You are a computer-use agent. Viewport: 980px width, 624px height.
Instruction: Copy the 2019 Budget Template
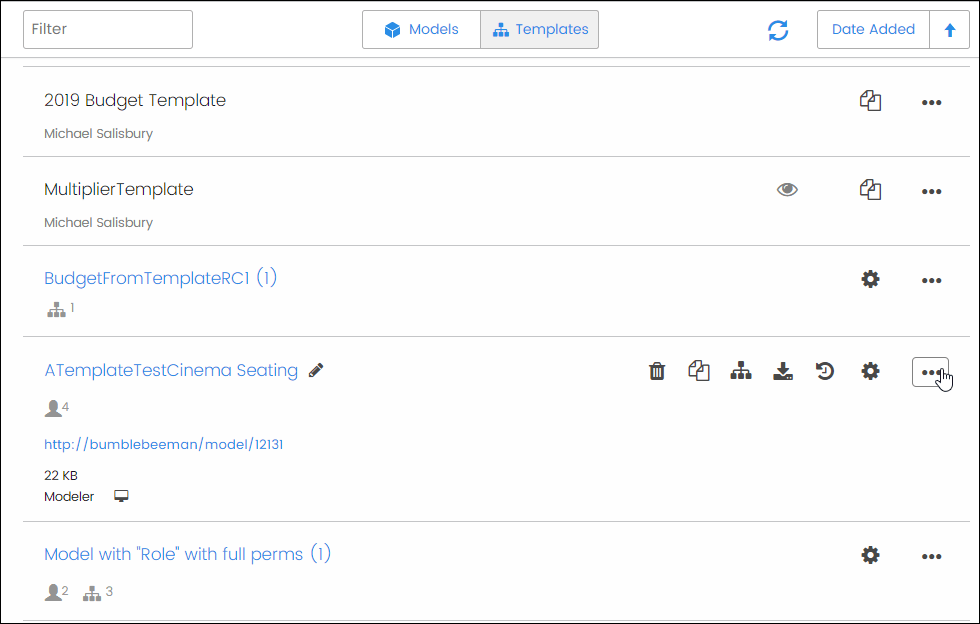coord(871,101)
